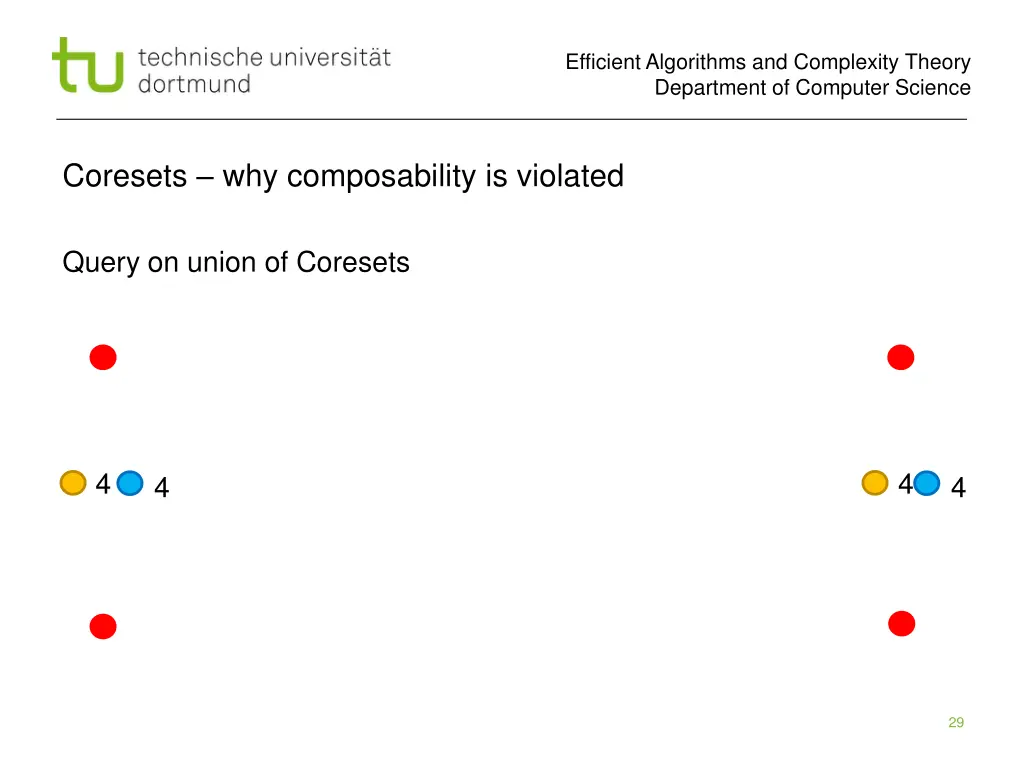Click the bottom-right red dot

coord(901,624)
